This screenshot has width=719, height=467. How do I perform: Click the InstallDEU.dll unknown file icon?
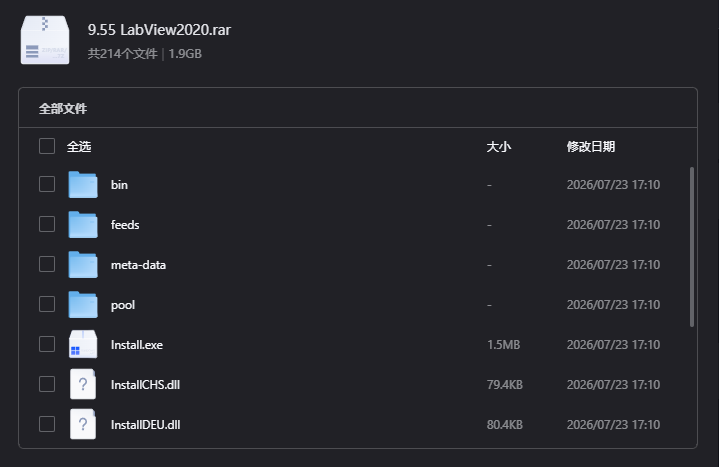pyautogui.click(x=83, y=424)
